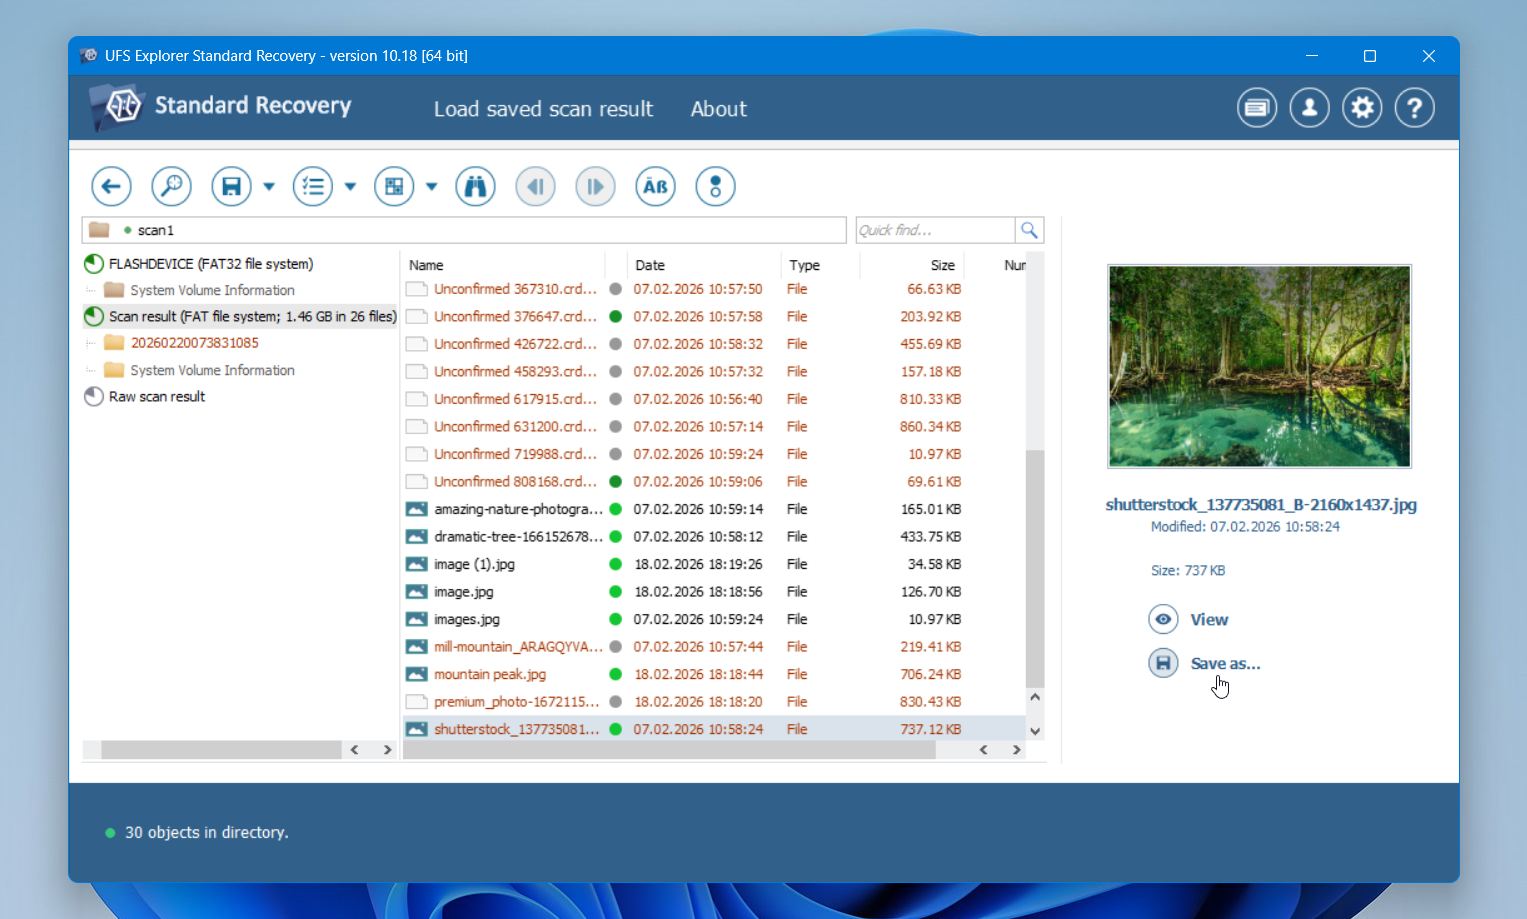Click the forest preview thumbnail
The image size is (1527, 919).
click(1259, 366)
